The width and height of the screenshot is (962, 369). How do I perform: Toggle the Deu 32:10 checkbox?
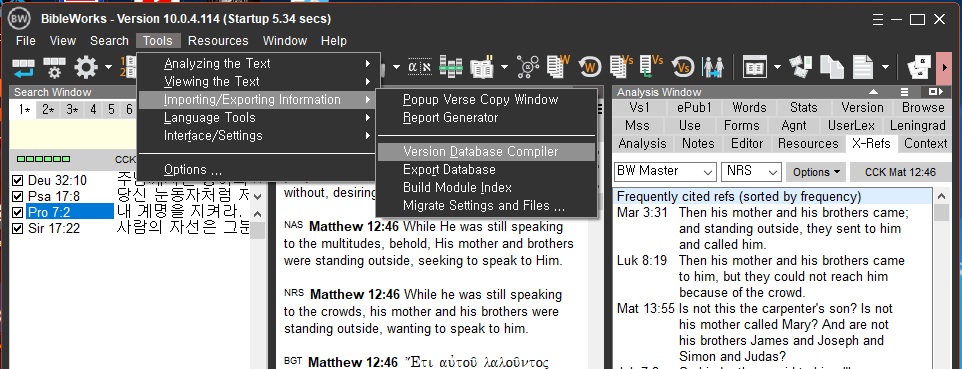click(17, 181)
